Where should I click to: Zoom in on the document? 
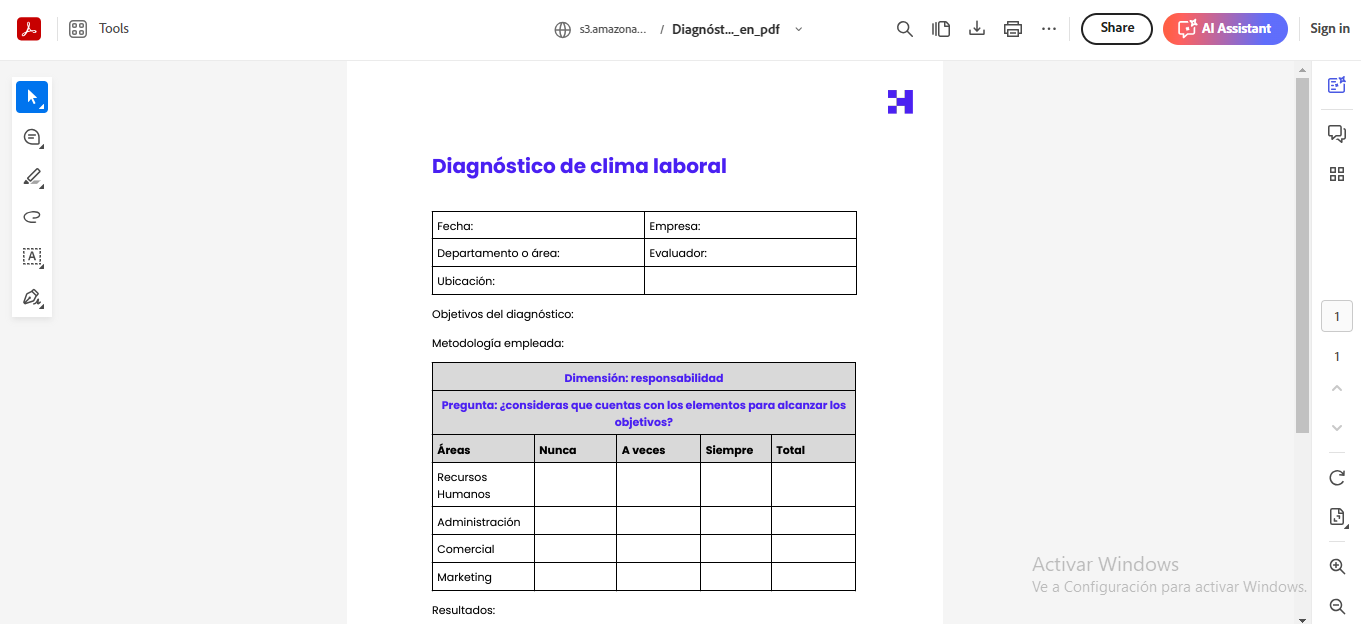1337,565
